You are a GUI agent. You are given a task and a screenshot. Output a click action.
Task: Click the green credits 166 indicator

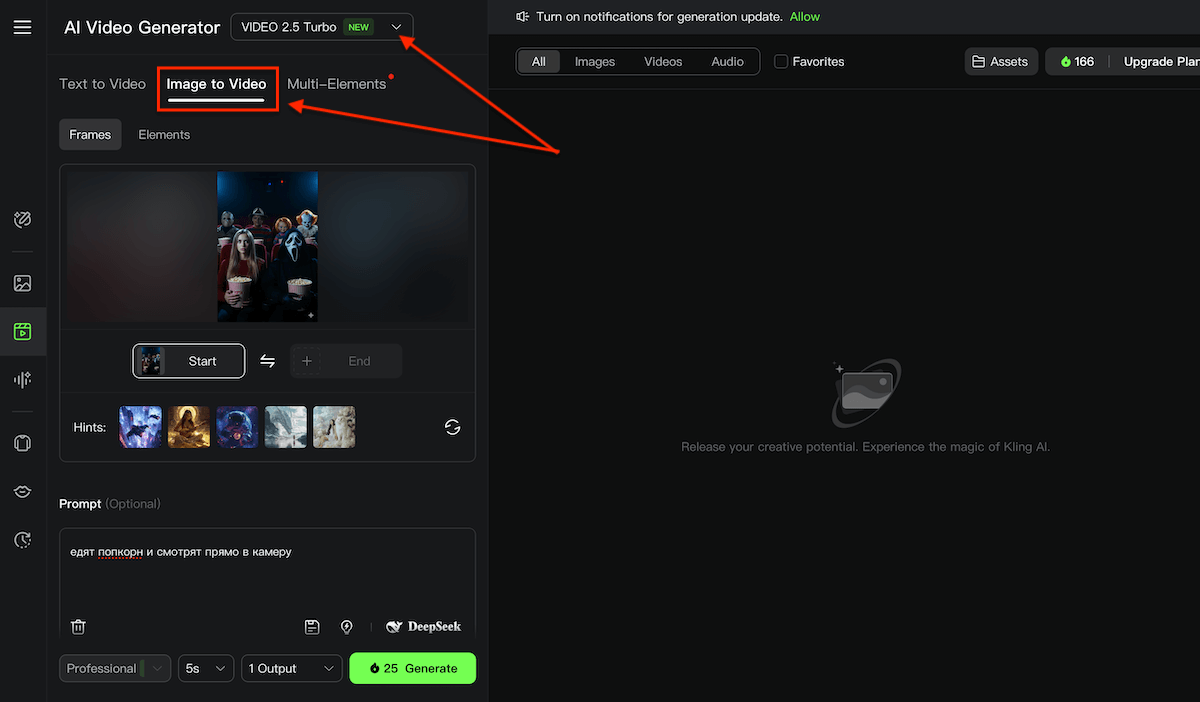tap(1077, 62)
